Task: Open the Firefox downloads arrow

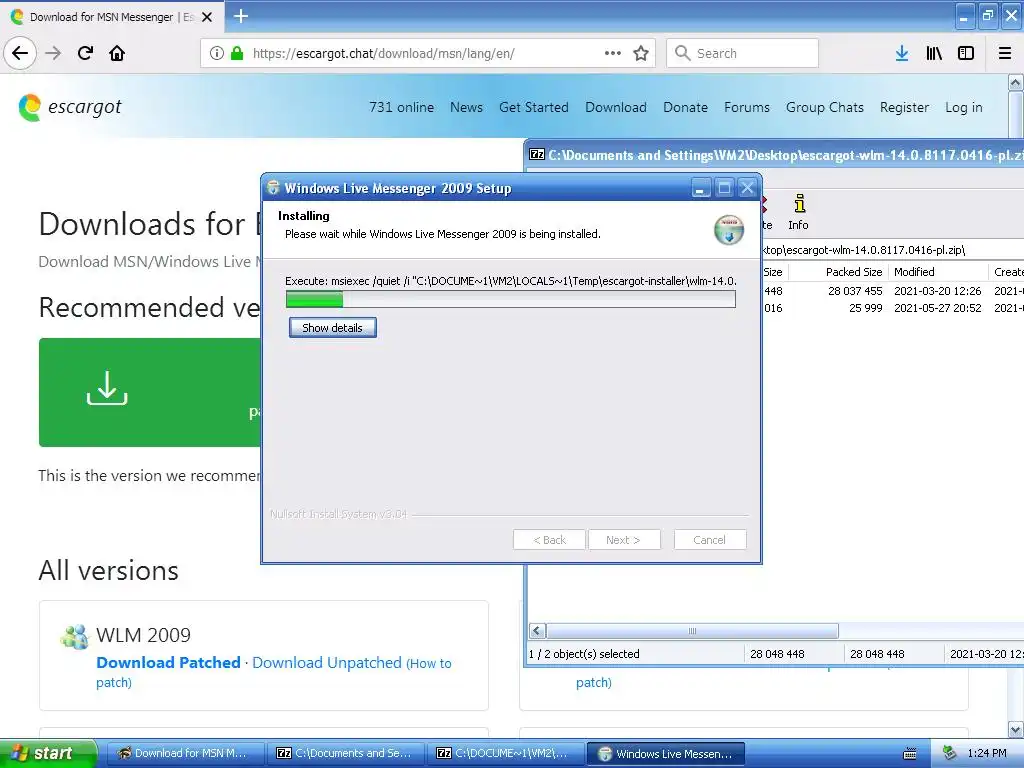Action: click(902, 53)
